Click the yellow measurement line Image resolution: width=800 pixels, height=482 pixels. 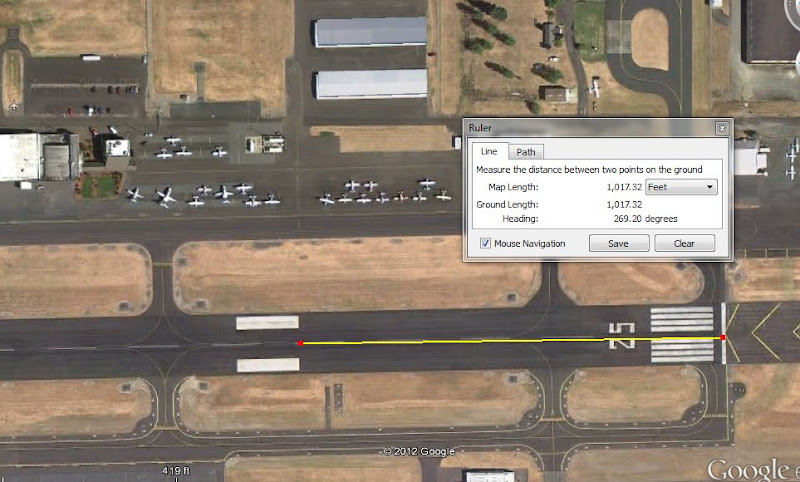pos(510,340)
